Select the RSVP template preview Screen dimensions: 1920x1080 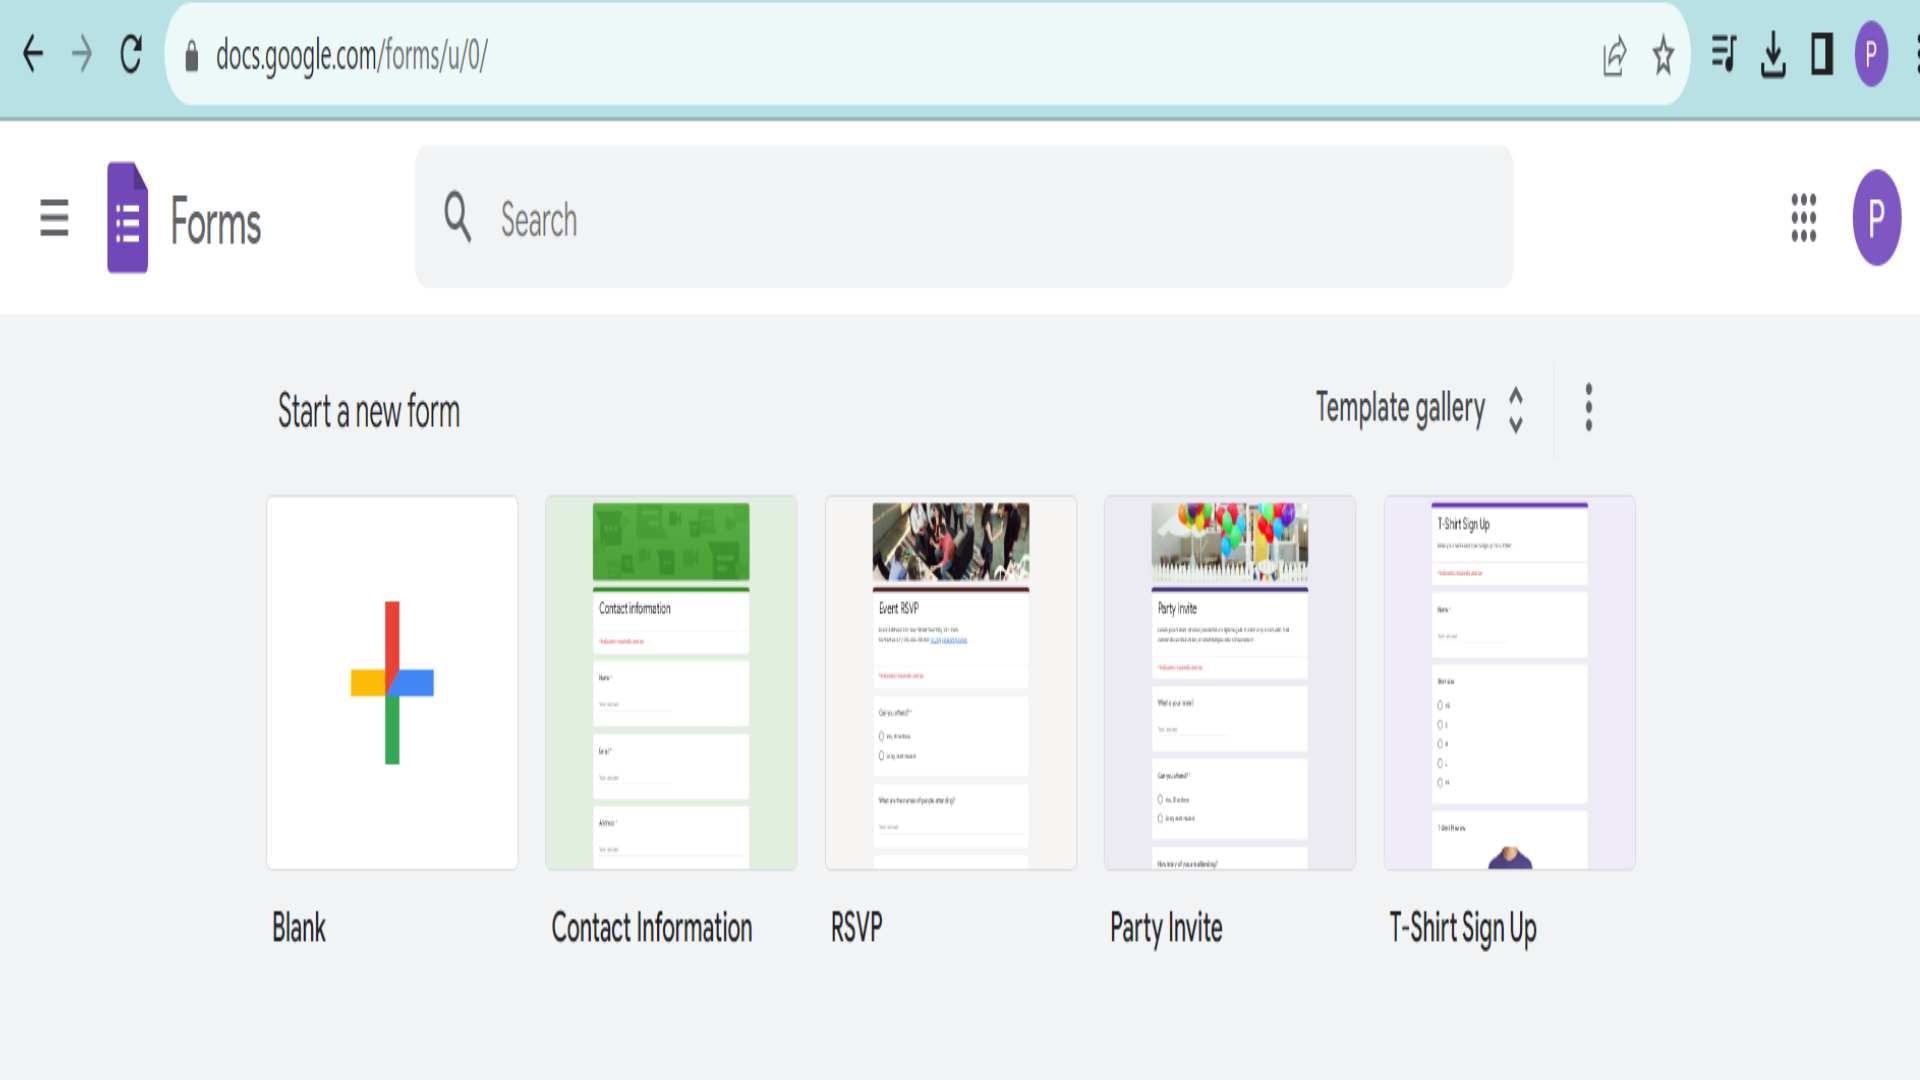pos(950,681)
